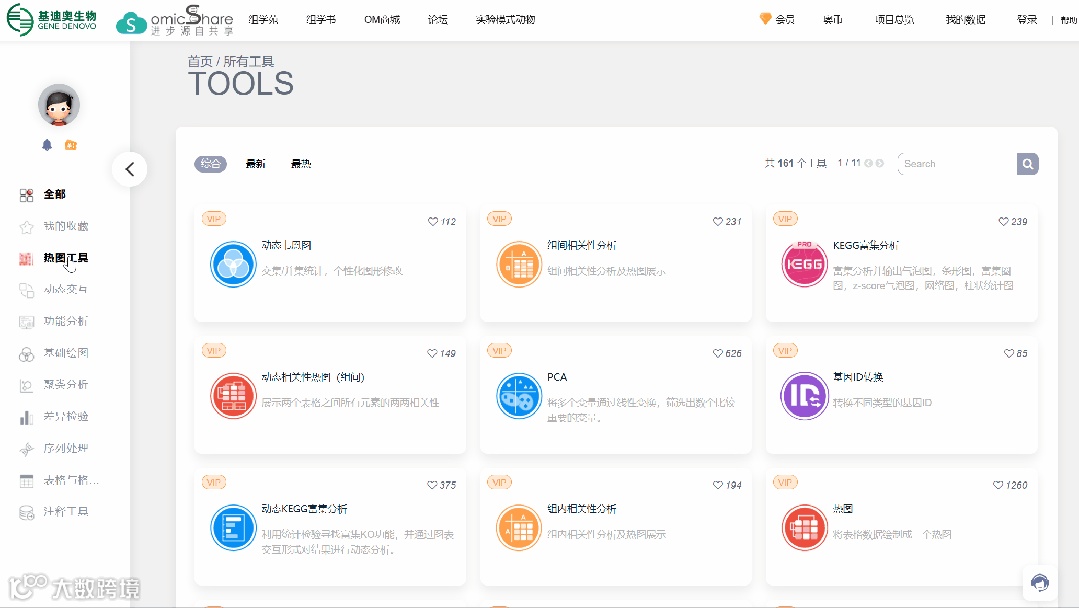This screenshot has height=608, width=1079.
Task: Go to the previous page arrow
Action: pos(868,163)
